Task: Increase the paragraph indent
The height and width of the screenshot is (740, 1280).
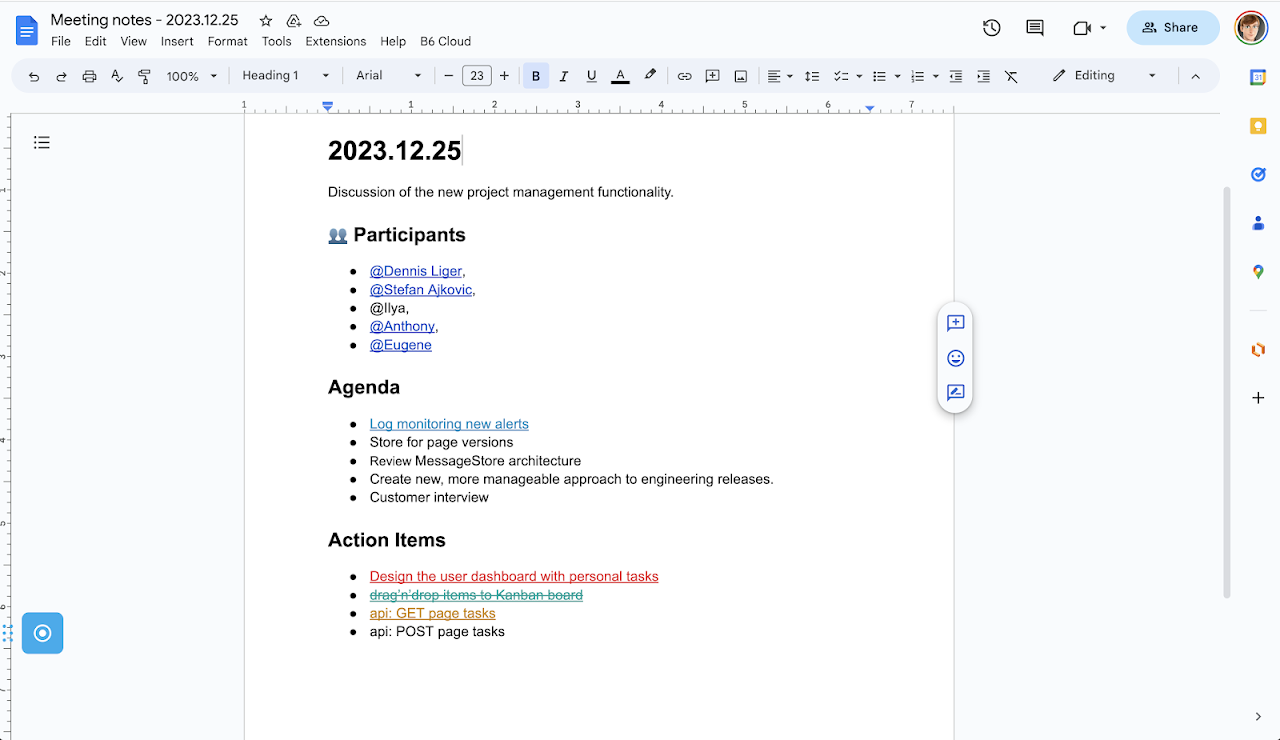Action: point(983,76)
